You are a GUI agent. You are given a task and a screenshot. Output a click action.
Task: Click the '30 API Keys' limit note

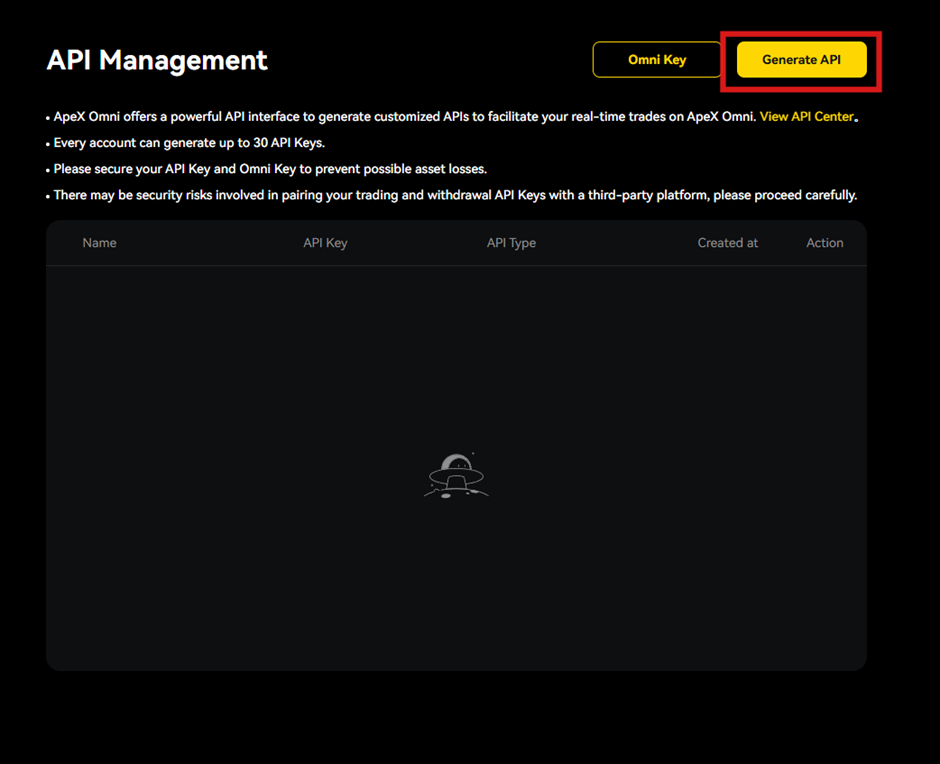coord(189,143)
